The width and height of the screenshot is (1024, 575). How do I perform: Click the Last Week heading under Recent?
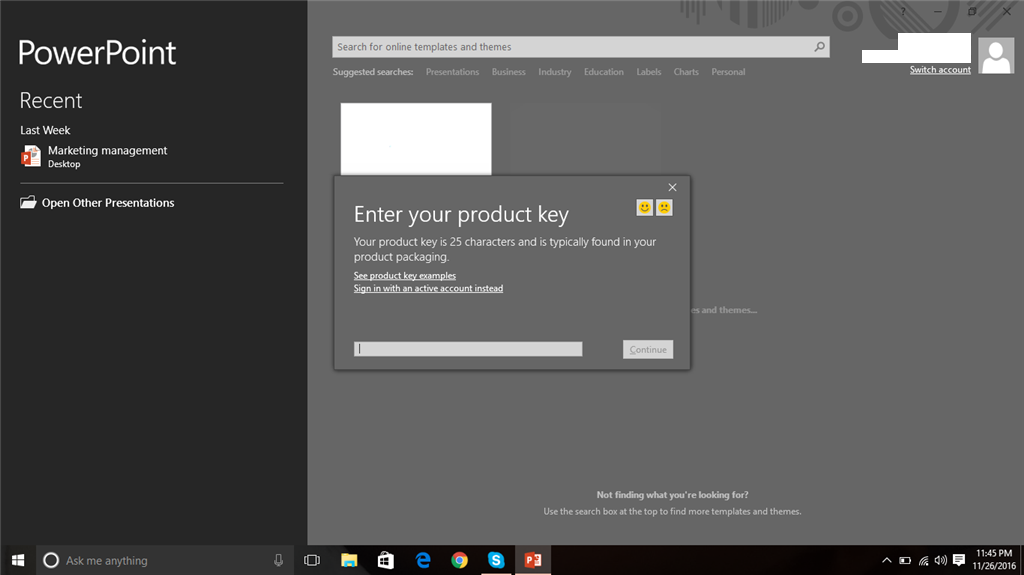(45, 130)
